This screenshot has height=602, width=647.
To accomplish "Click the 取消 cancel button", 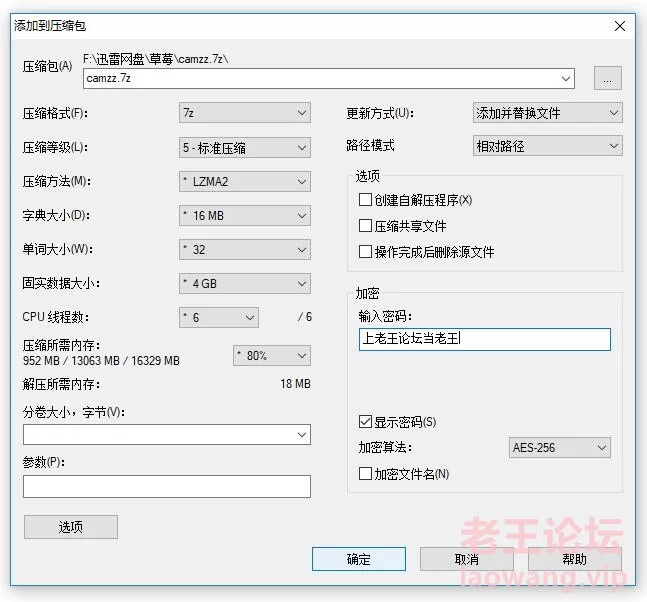I will coord(467,559).
